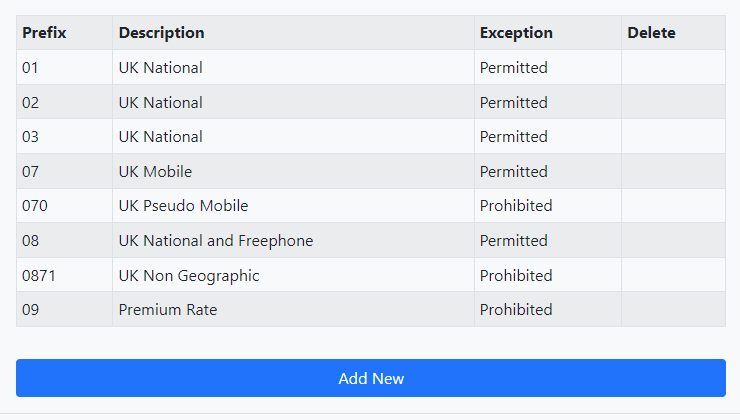The image size is (740, 420).
Task: Click the UK Mobile description
Action: tap(155, 171)
